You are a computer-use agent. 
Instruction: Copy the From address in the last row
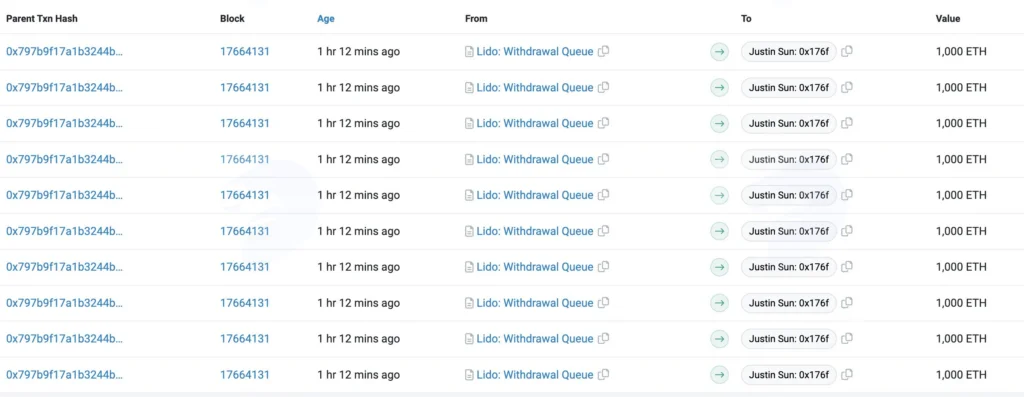pyautogui.click(x=603, y=375)
